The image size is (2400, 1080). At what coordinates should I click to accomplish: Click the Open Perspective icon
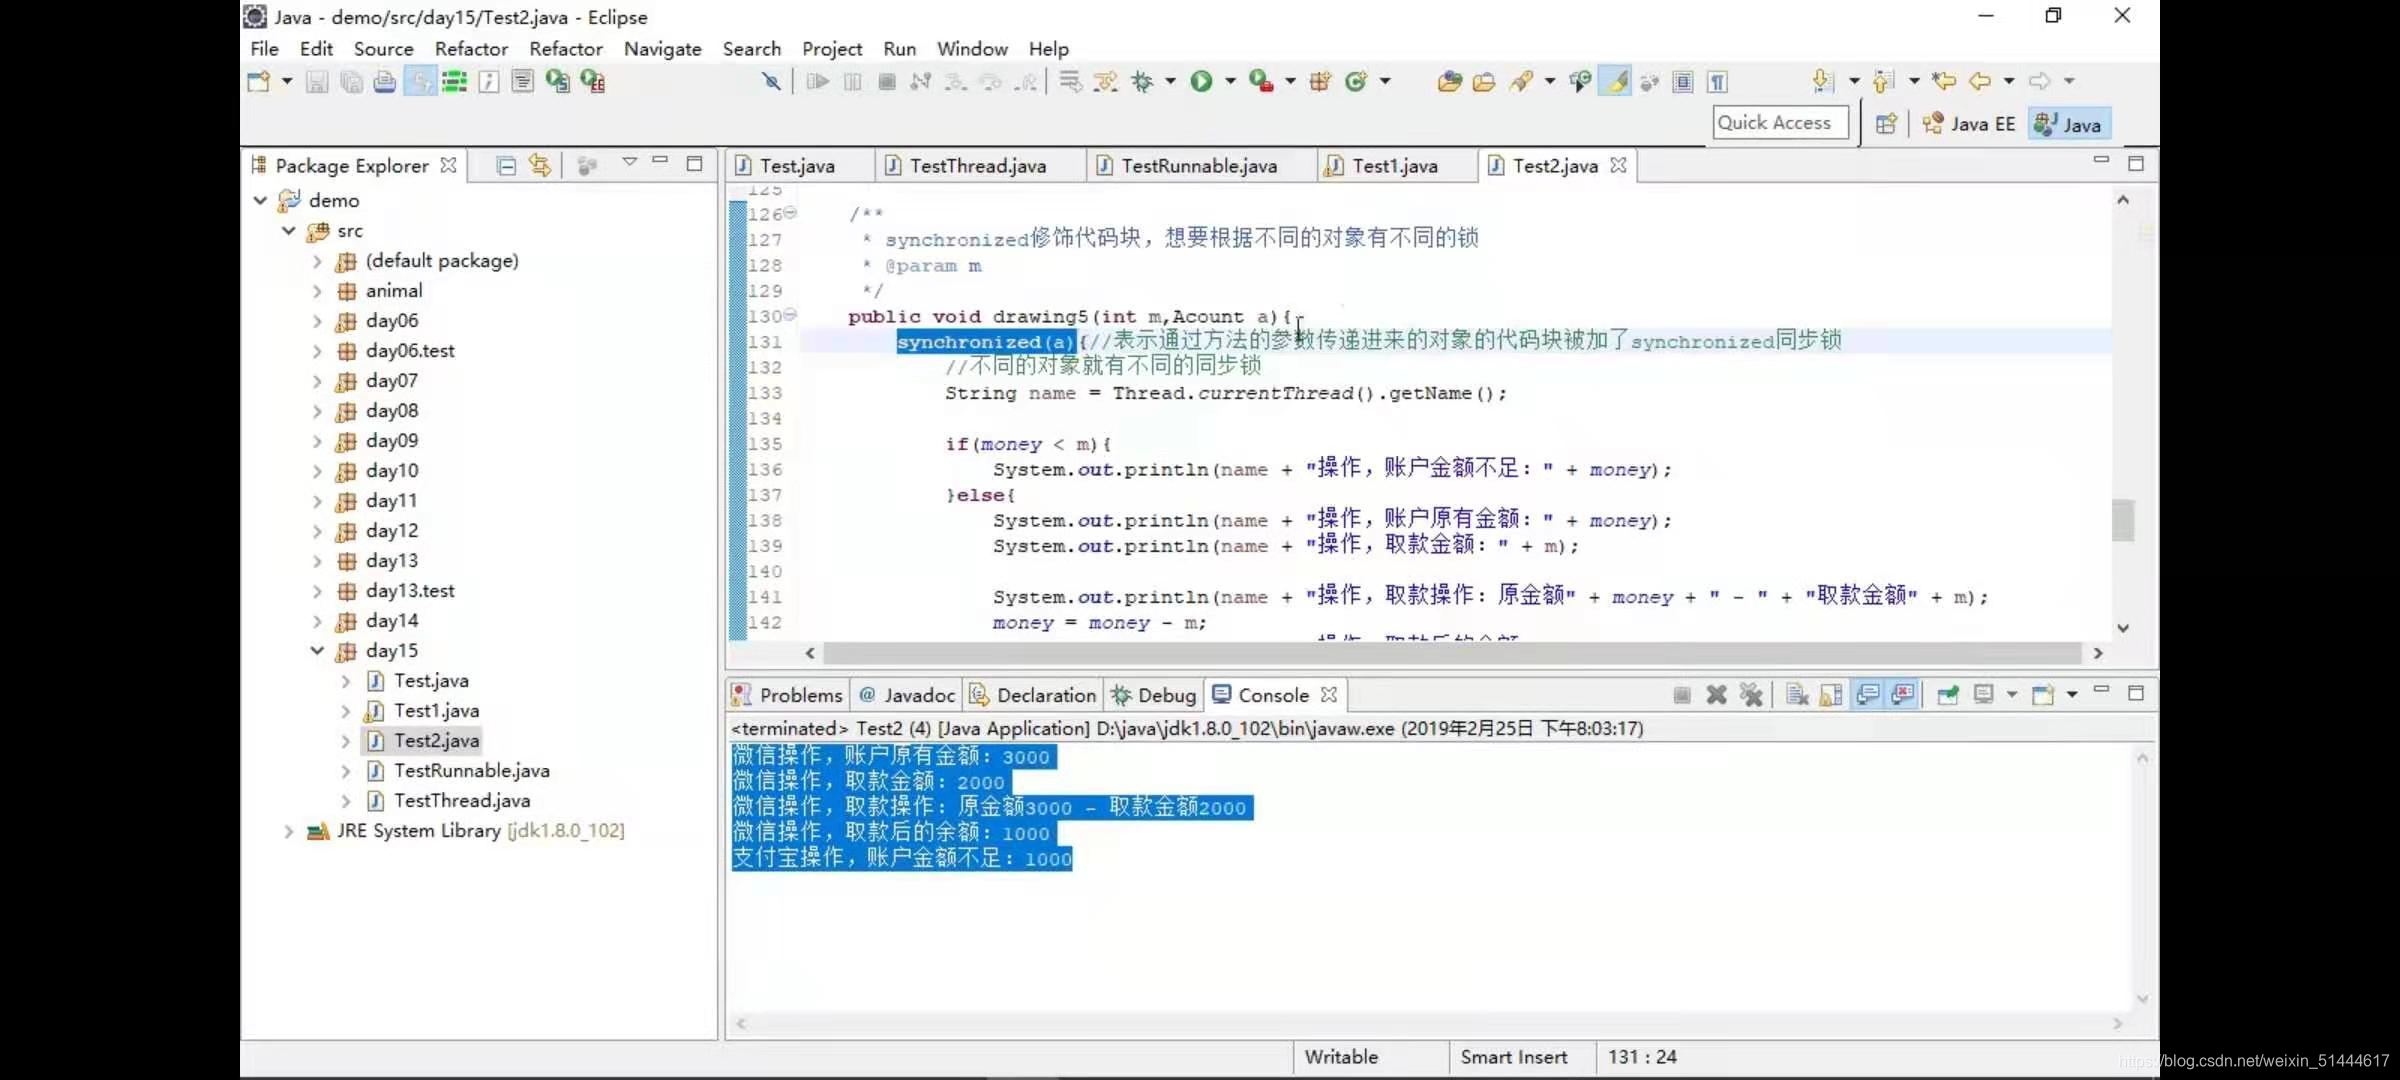click(x=1886, y=124)
